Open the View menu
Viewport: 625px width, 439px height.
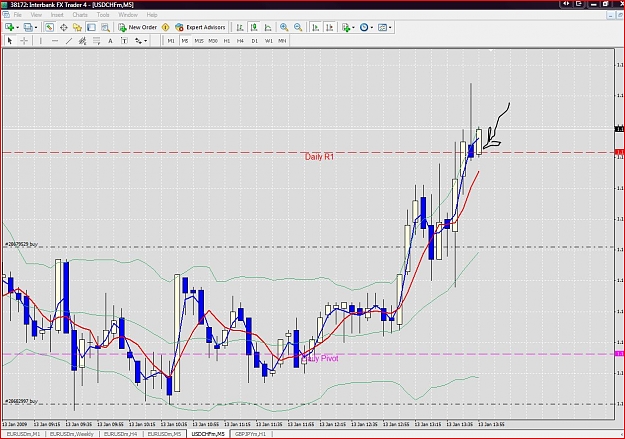[36, 15]
